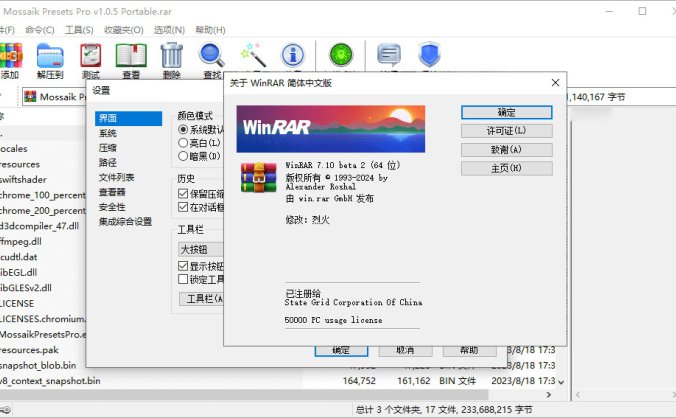Viewport: 676px width, 418px height.
Task: Select the 亮白(L) color mode option
Action: click(183, 143)
